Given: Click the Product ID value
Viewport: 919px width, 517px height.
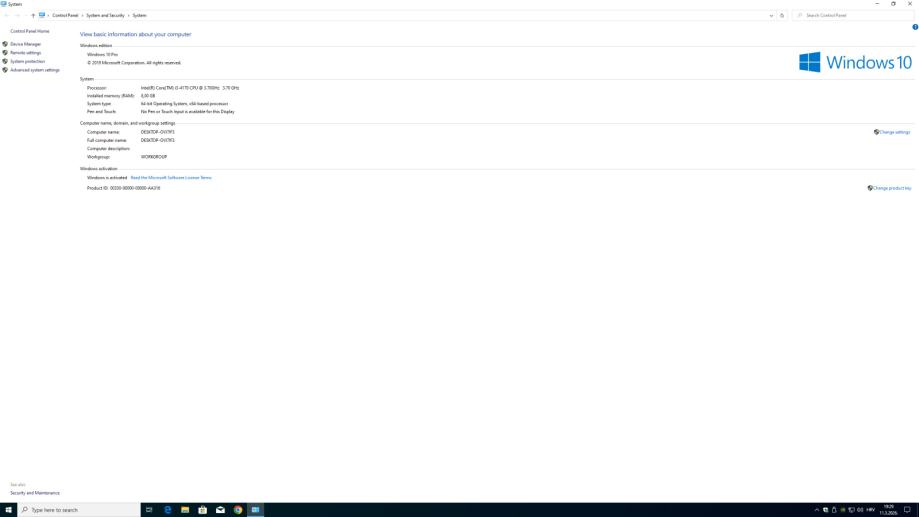Looking at the screenshot, I should (135, 188).
